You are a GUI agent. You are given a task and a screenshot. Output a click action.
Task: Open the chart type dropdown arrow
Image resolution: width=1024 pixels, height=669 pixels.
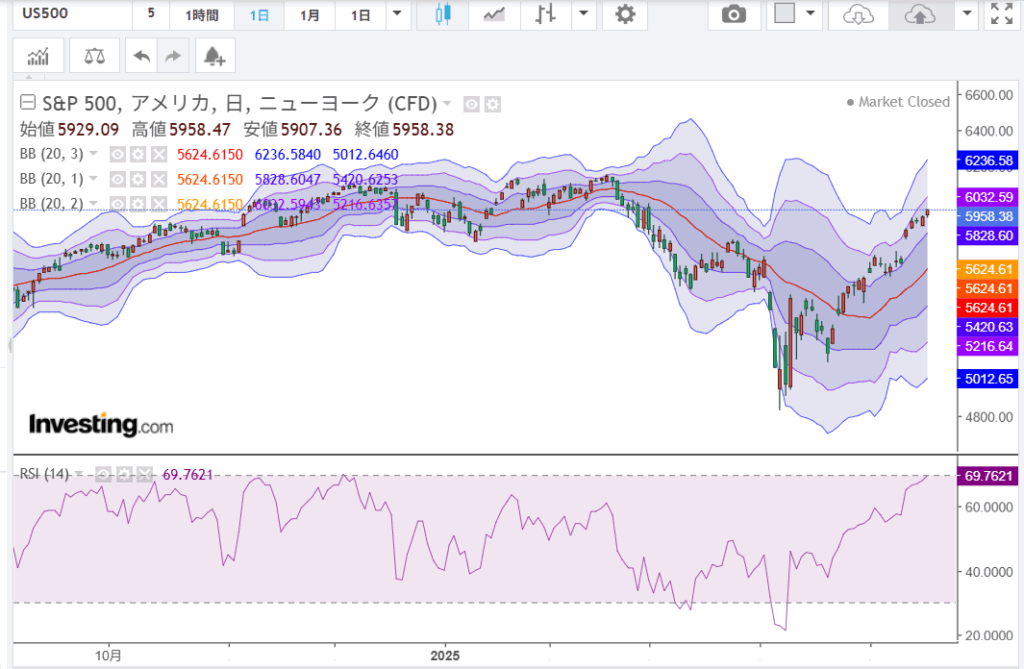pyautogui.click(x=584, y=13)
